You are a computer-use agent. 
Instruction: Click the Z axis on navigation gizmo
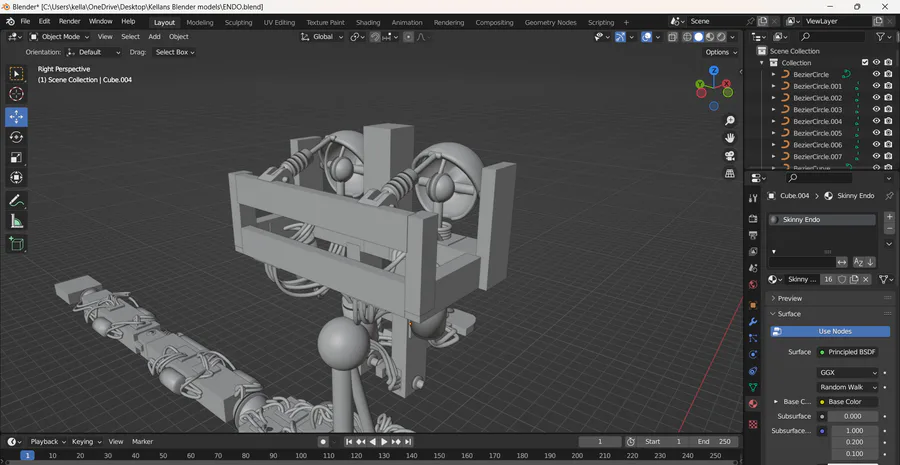(713, 71)
